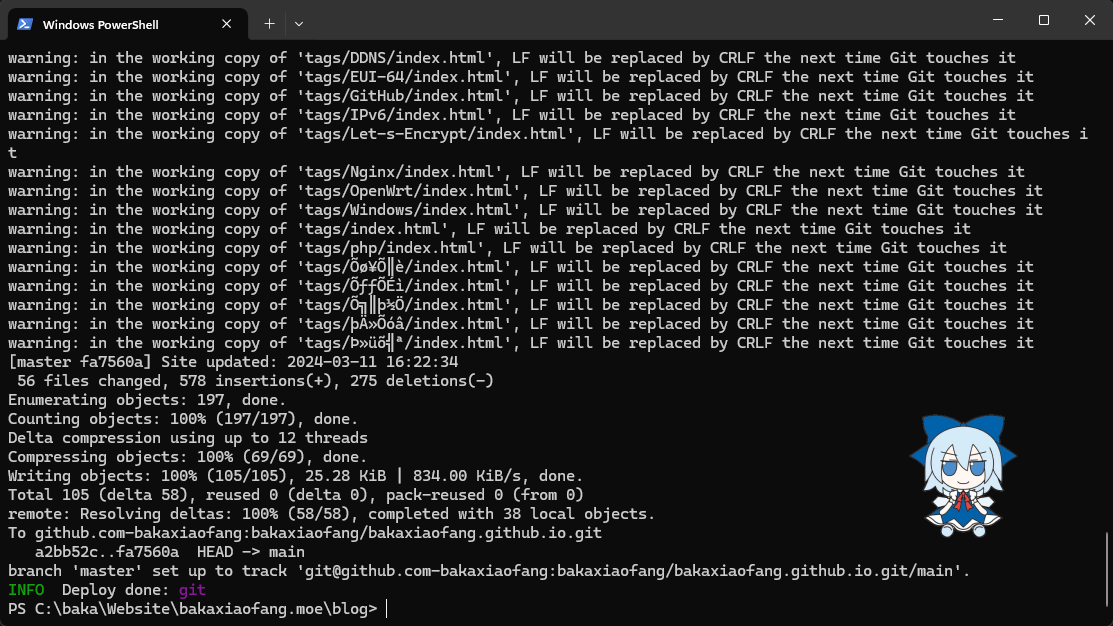Close the terminal window

click(x=1089, y=20)
